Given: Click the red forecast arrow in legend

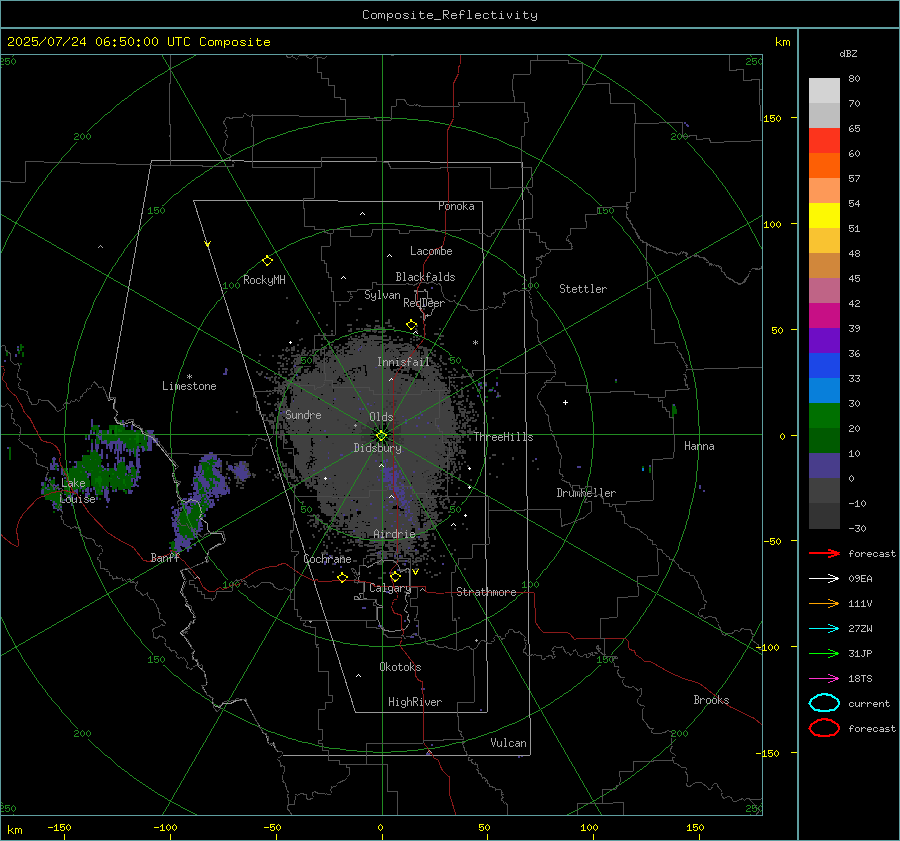Looking at the screenshot, I should 824,553.
